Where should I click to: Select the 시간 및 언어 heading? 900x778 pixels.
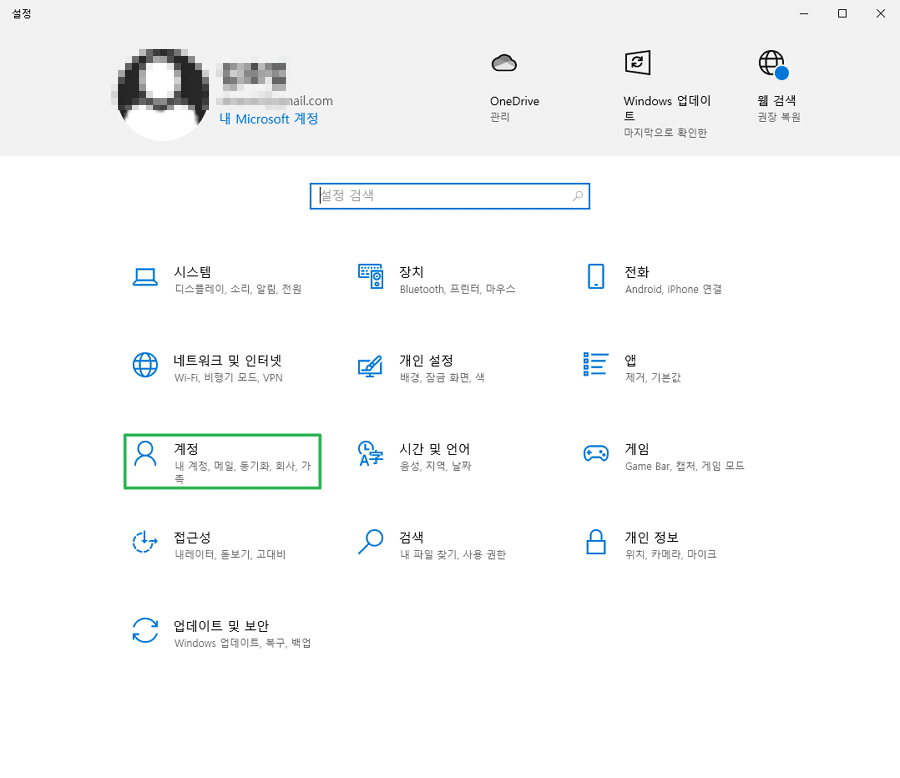tap(435, 448)
